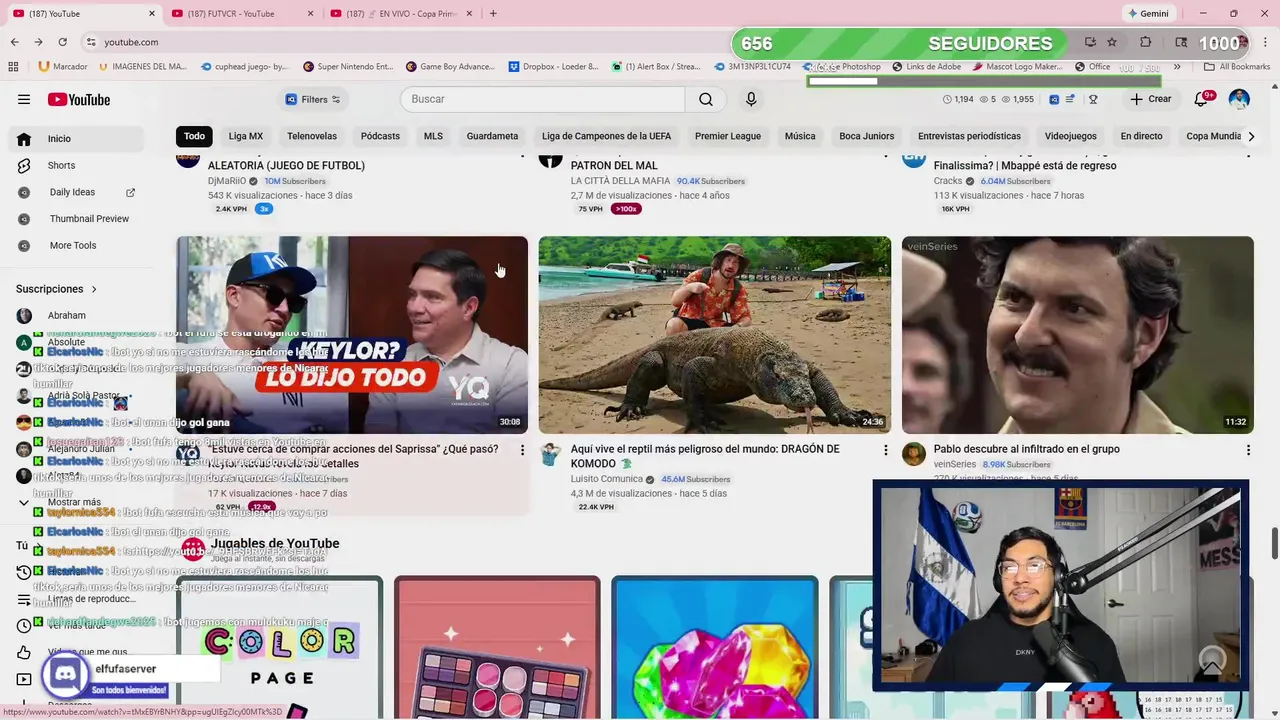Open the Gemini button in Chrome
The height and width of the screenshot is (720, 1280).
click(1148, 13)
